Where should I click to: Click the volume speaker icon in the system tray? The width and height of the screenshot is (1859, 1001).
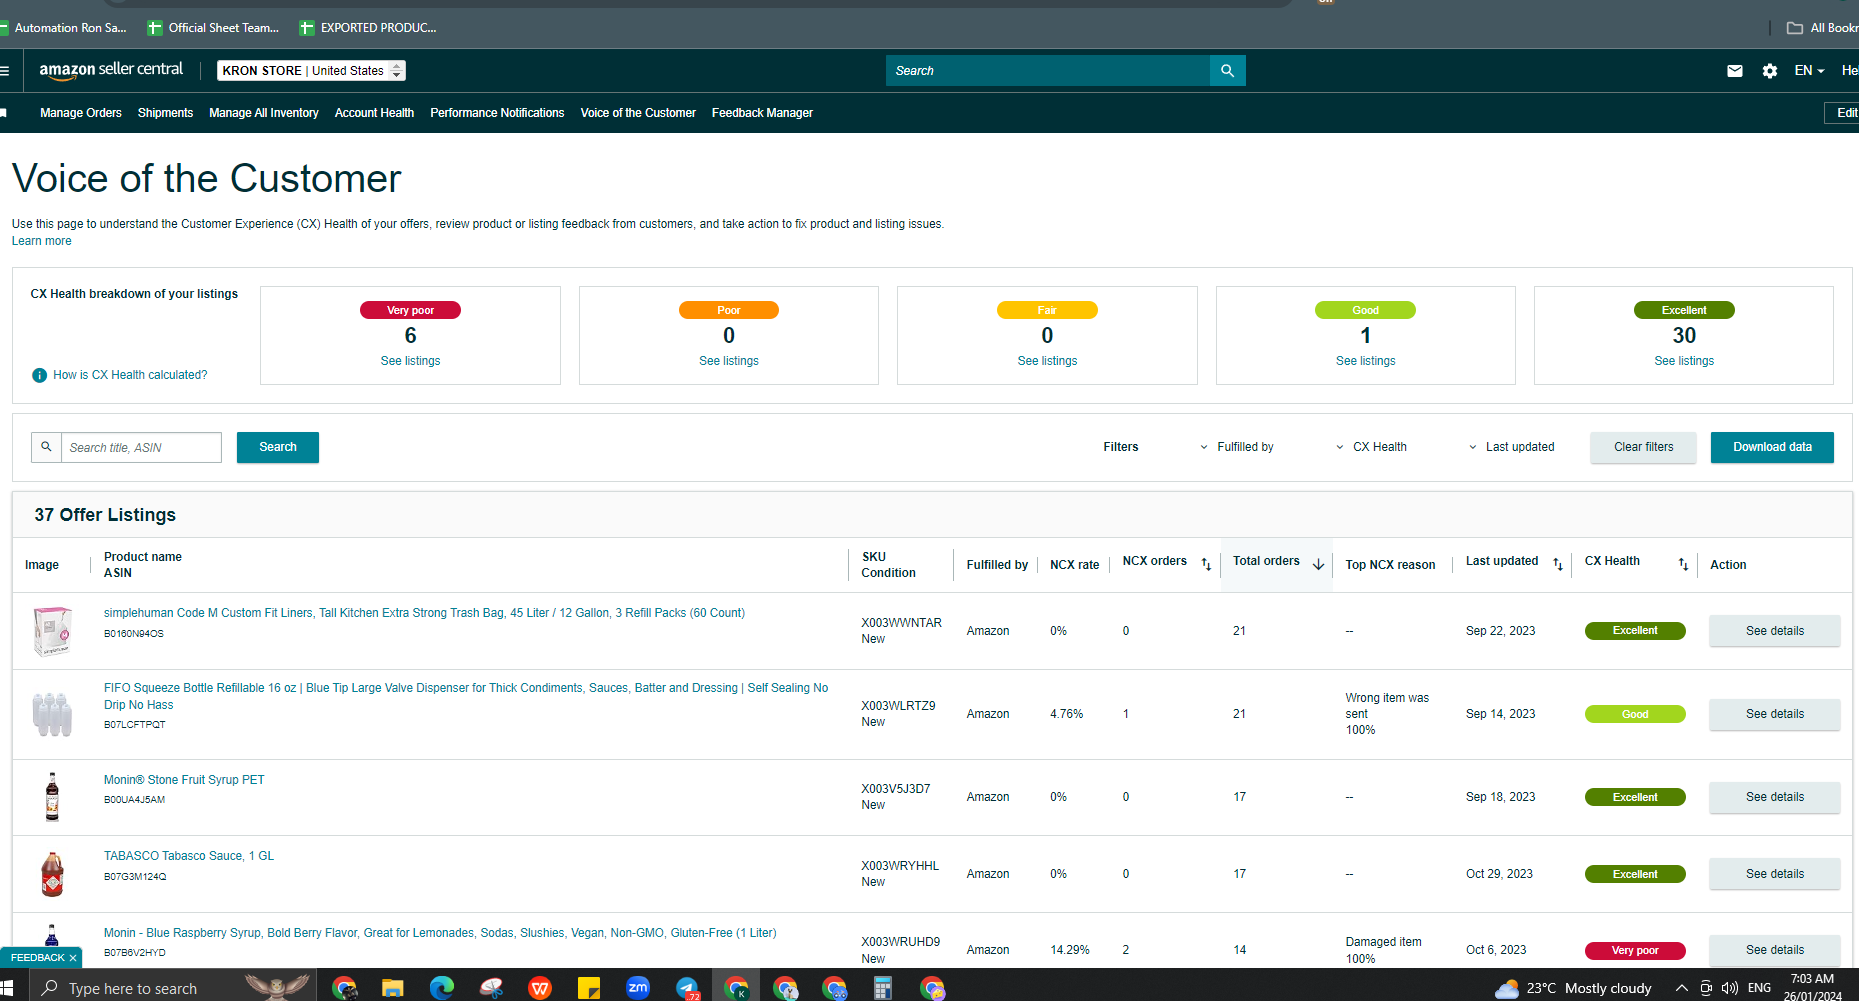pyautogui.click(x=1730, y=988)
